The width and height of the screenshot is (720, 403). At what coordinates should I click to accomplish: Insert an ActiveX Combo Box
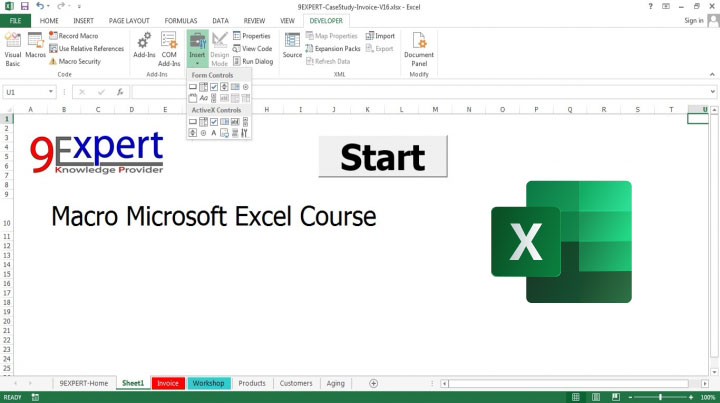click(x=203, y=122)
